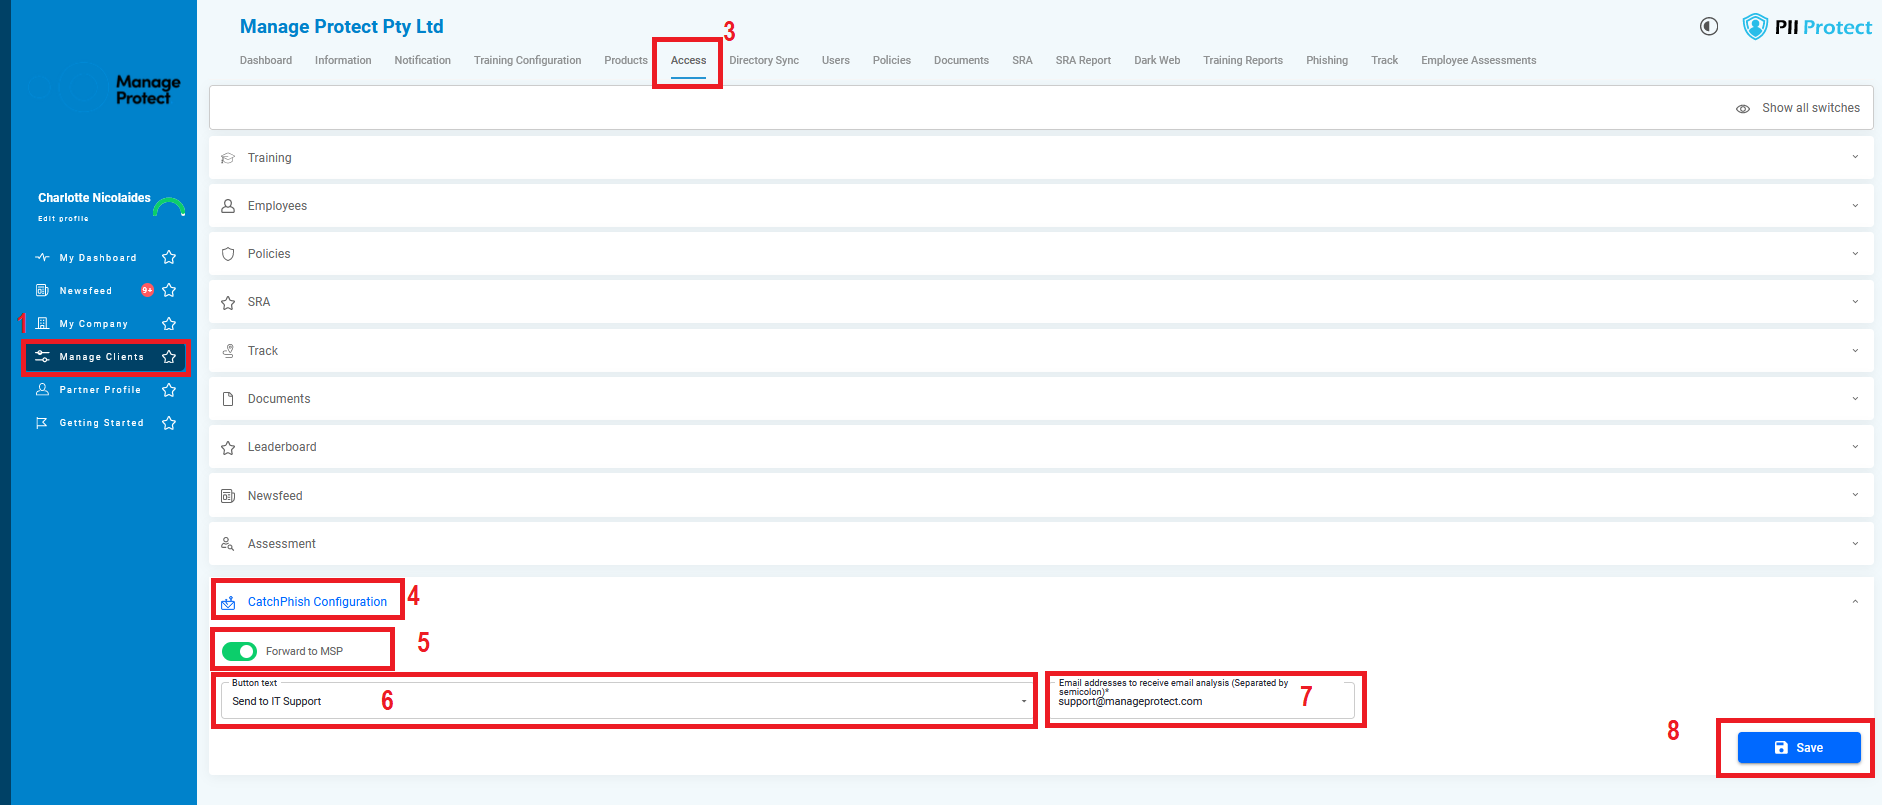Open the Dark Web tab
Viewport: 1890px width, 806px height.
pyautogui.click(x=1157, y=61)
